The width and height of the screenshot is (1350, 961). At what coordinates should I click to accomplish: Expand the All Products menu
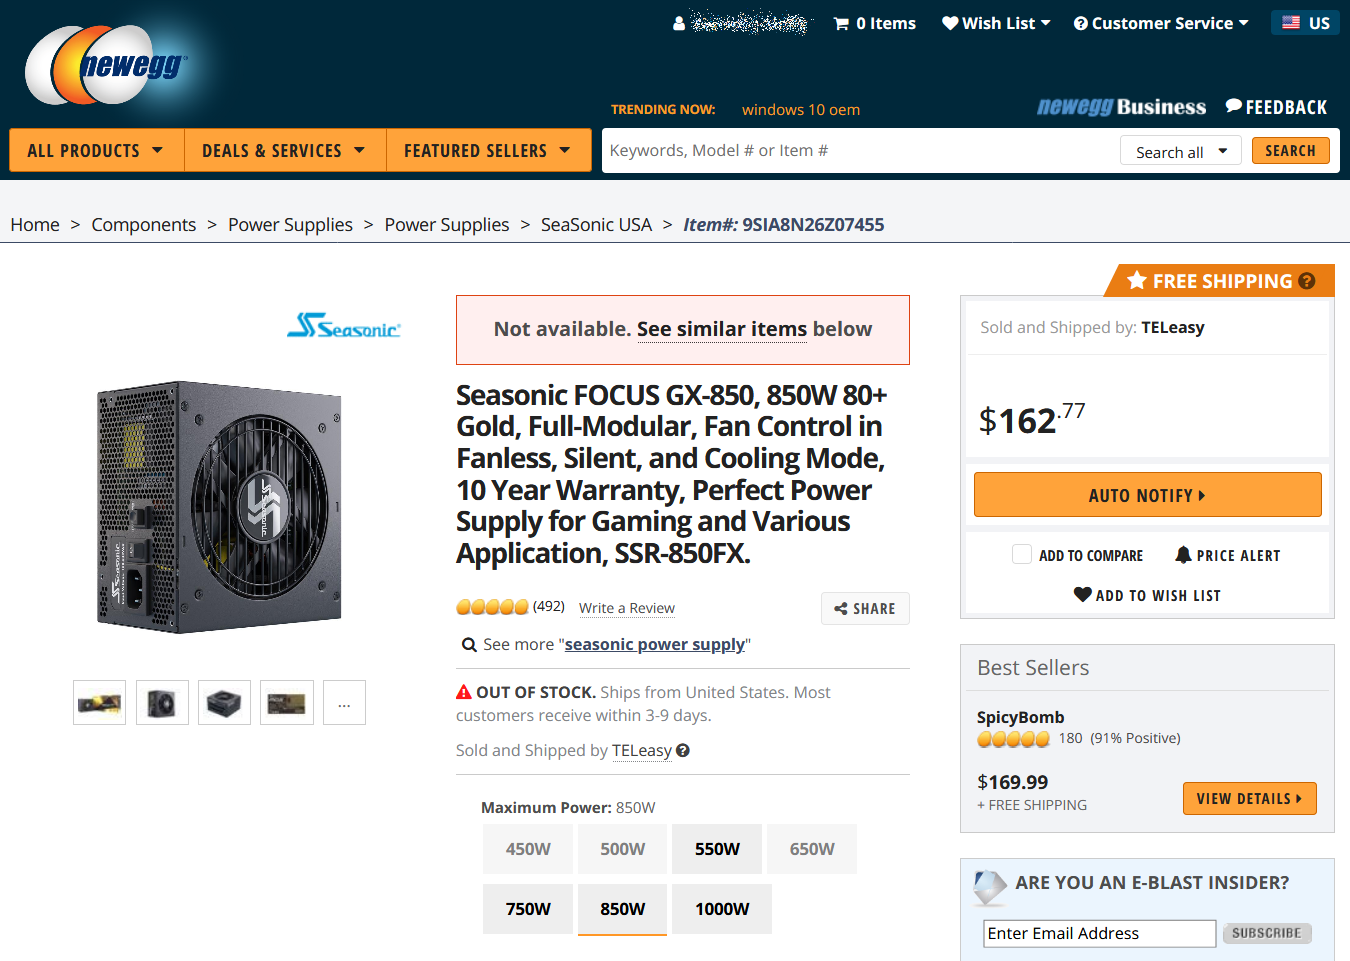tap(96, 151)
